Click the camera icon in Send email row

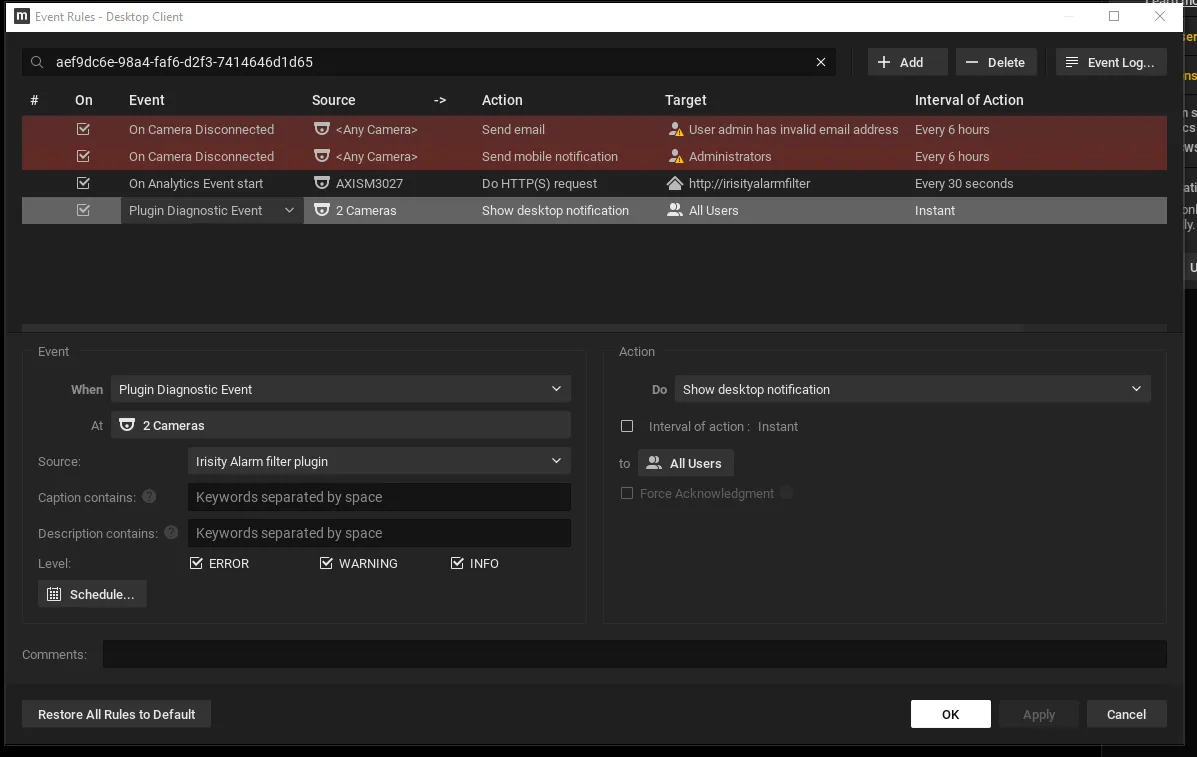pyautogui.click(x=322, y=130)
